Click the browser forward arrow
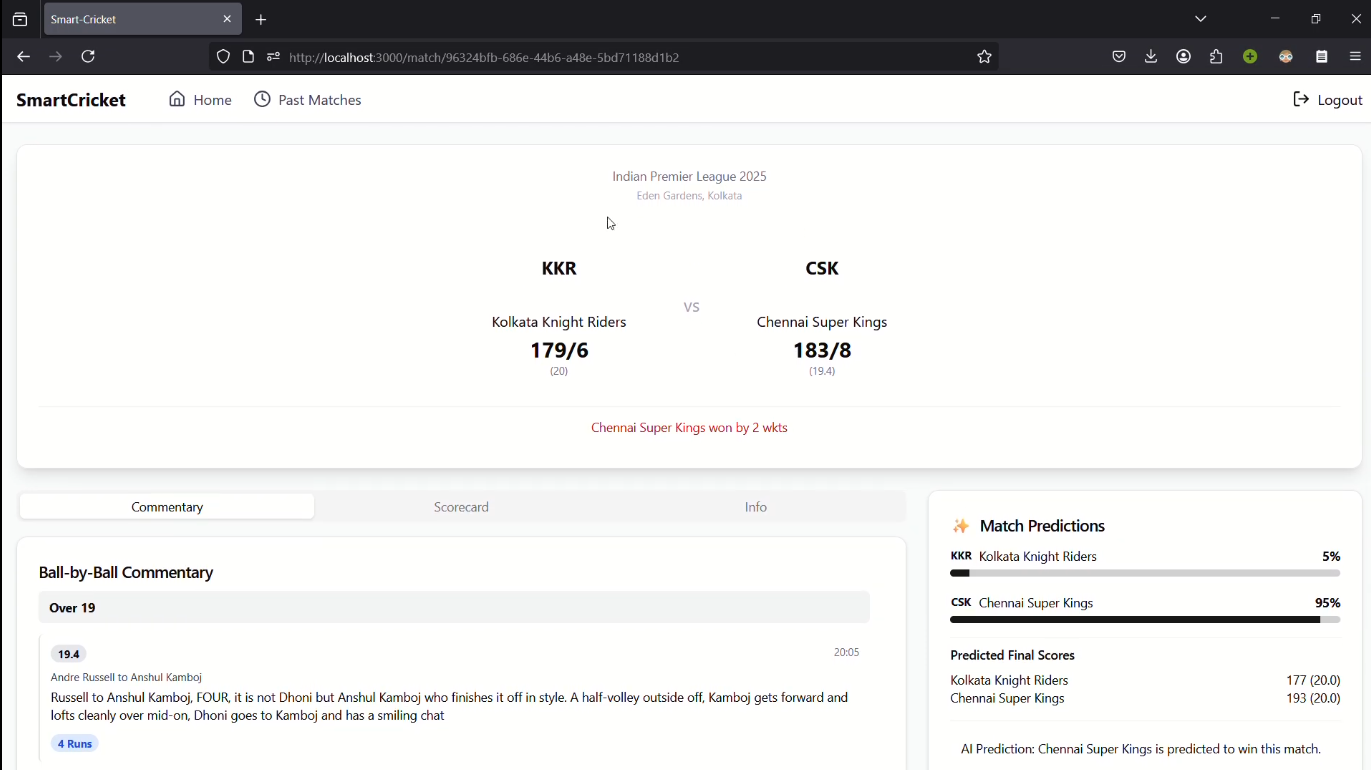Screen dimensions: 1371x770 tap(56, 57)
